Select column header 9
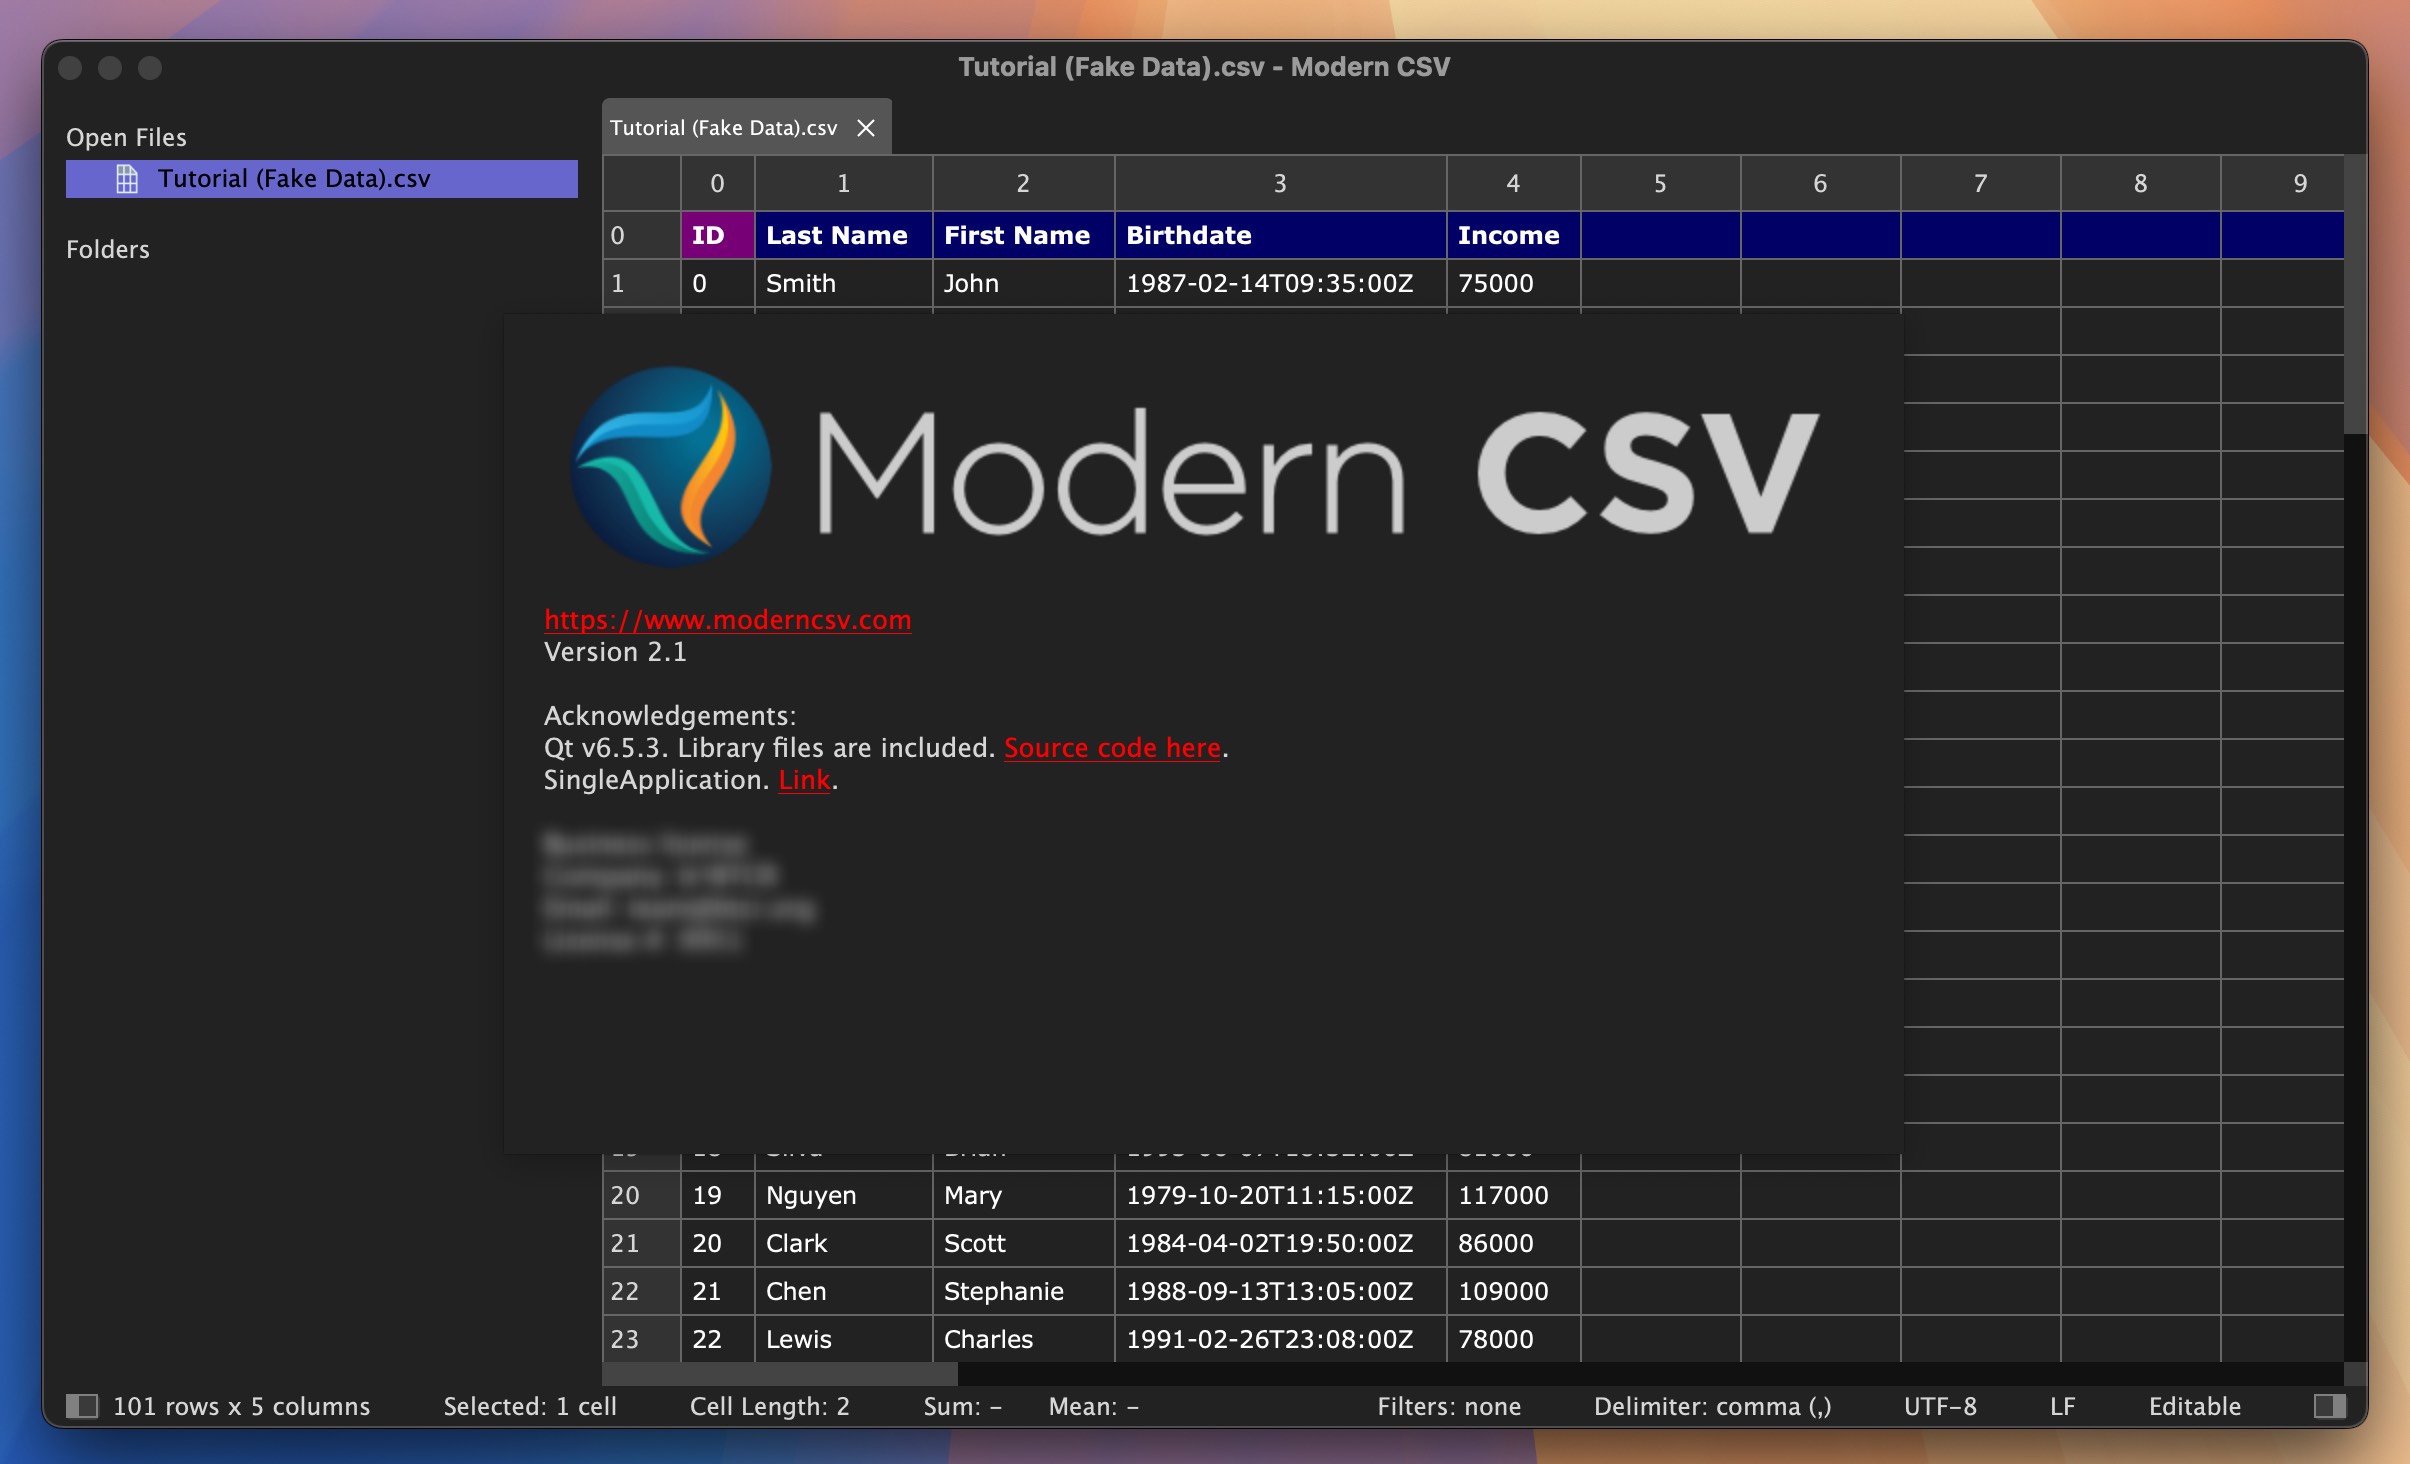2410x1464 pixels. click(x=2283, y=183)
